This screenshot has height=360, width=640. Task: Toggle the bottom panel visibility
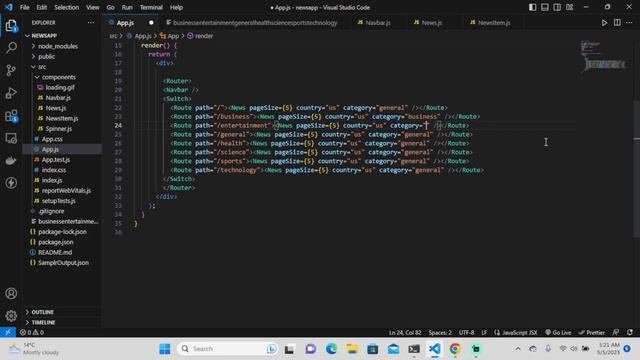tap(544, 7)
